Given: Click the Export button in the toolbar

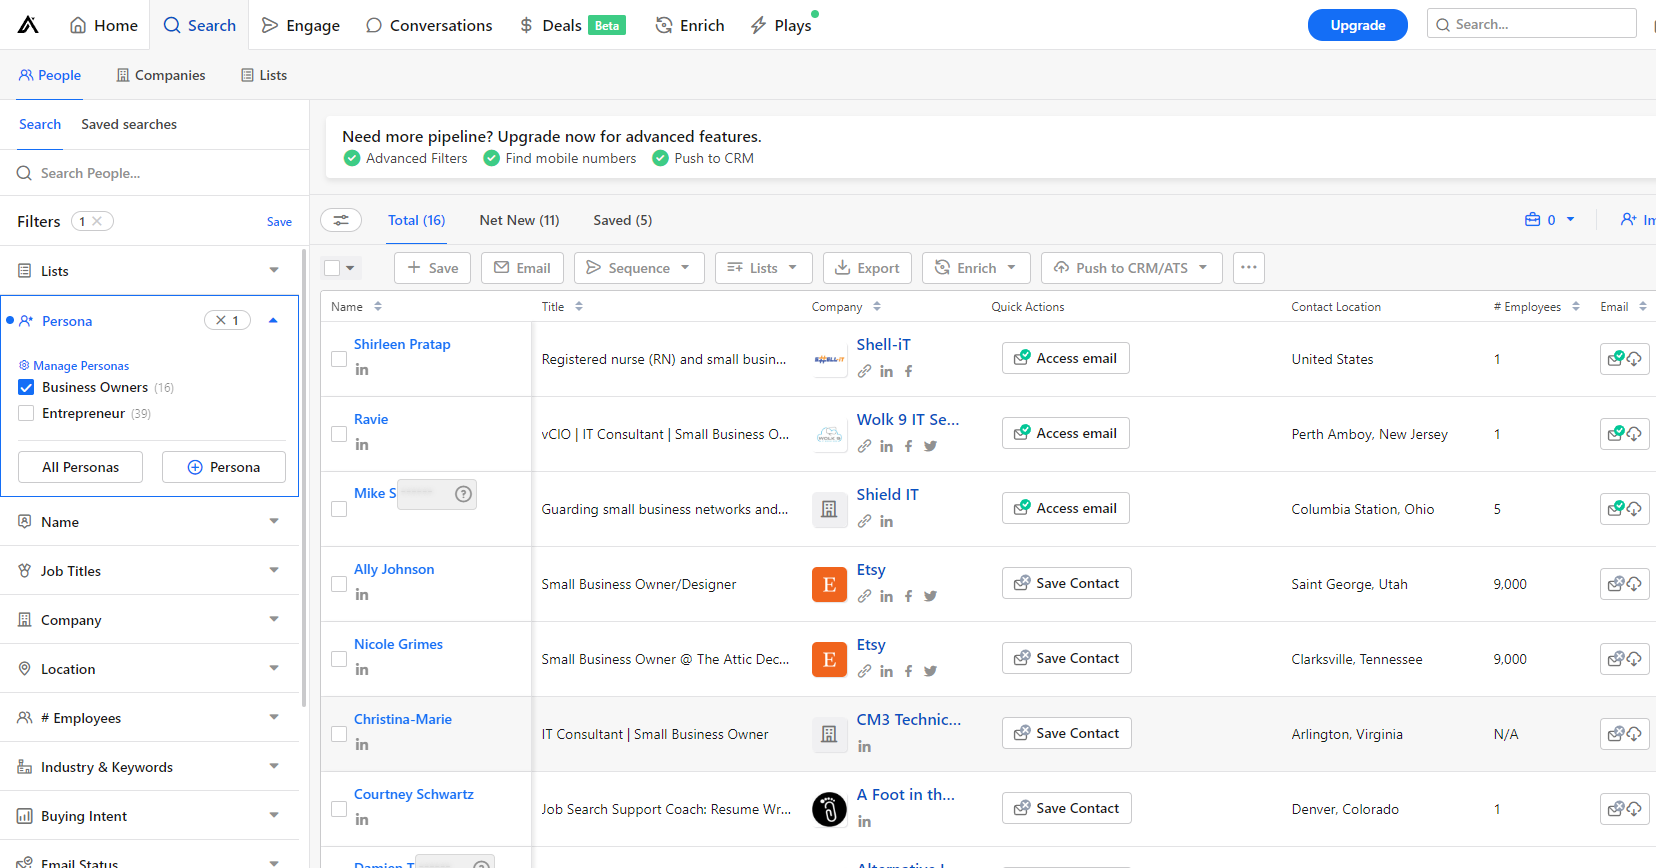Looking at the screenshot, I should click(x=867, y=268).
